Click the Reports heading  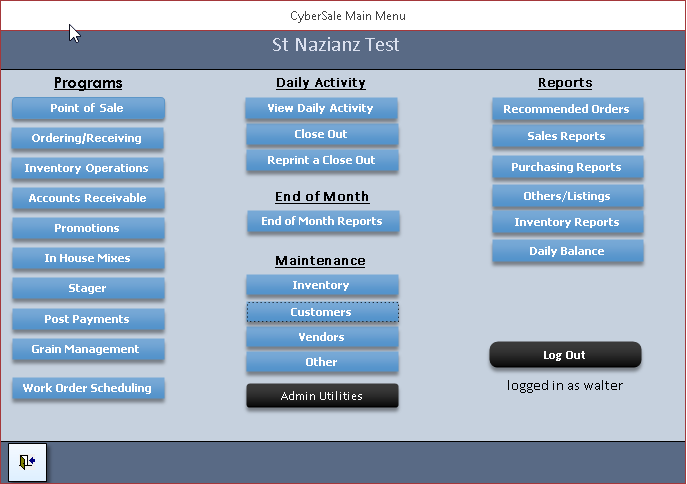click(565, 83)
